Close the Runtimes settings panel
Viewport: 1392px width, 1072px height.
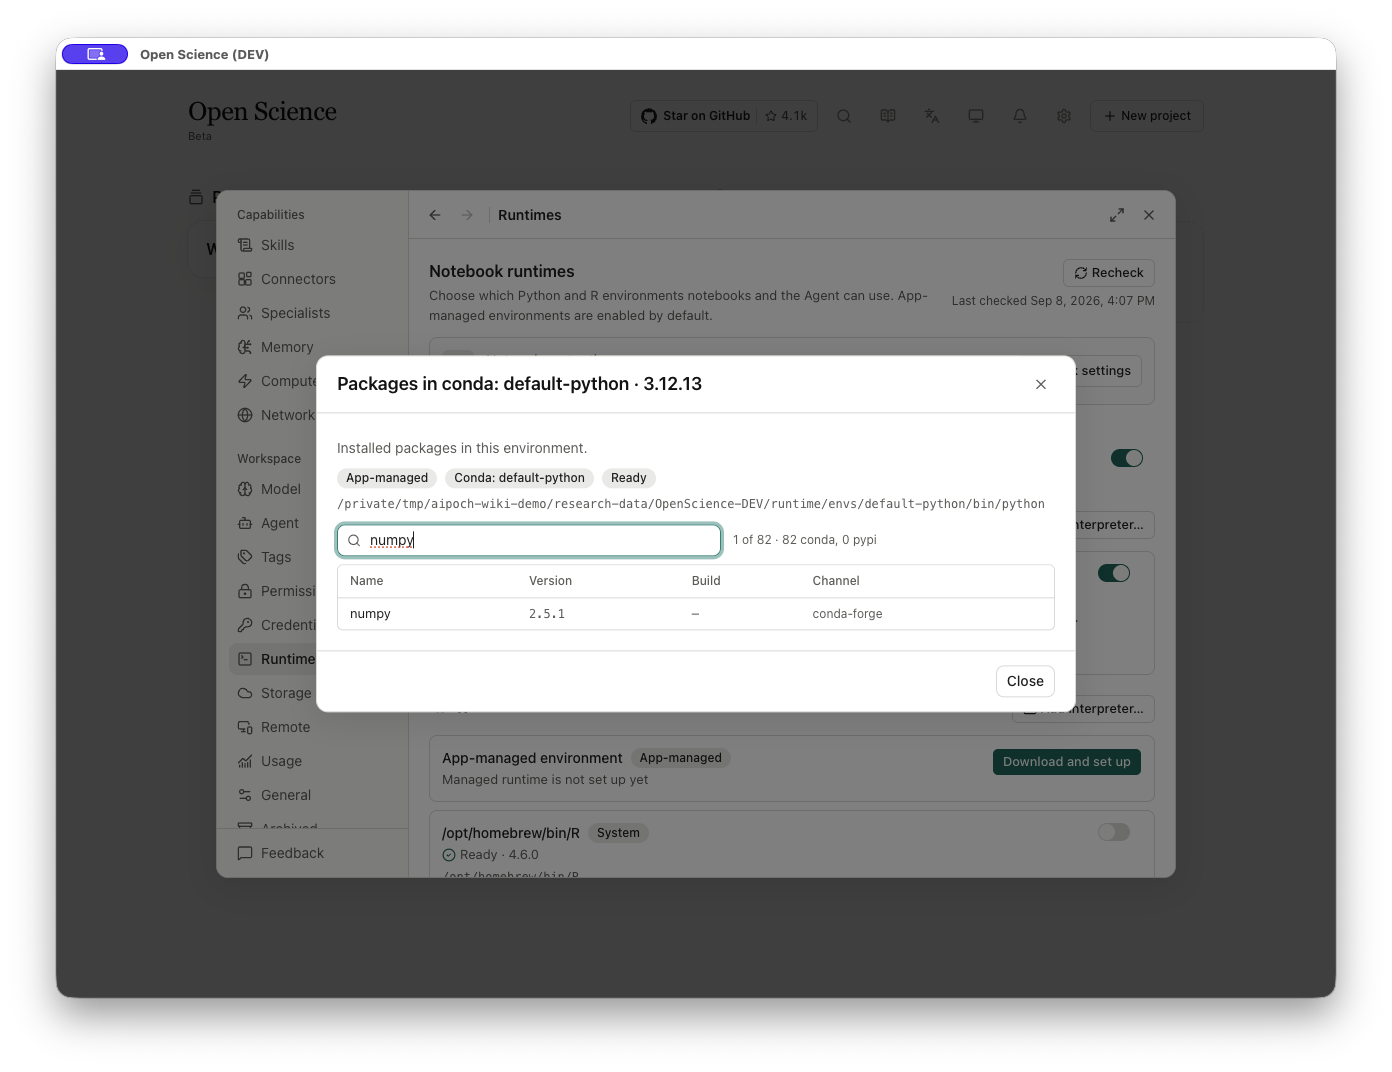pos(1149,215)
